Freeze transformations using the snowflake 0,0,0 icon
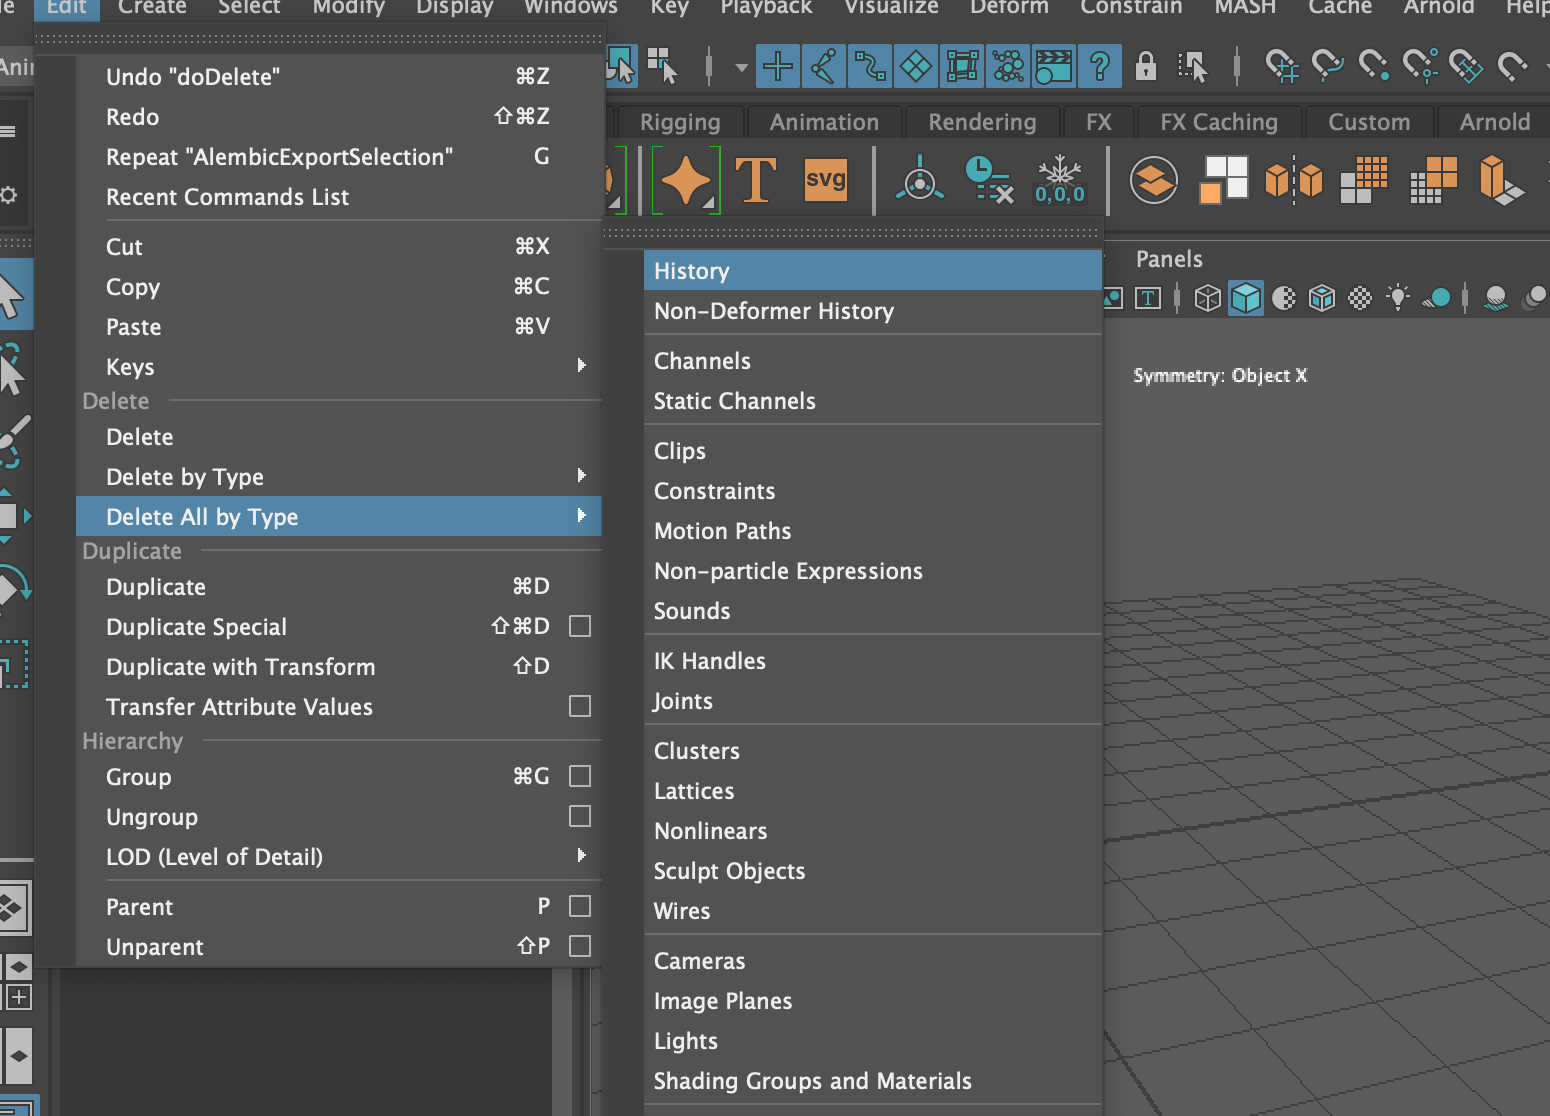The image size is (1550, 1116). point(1060,180)
